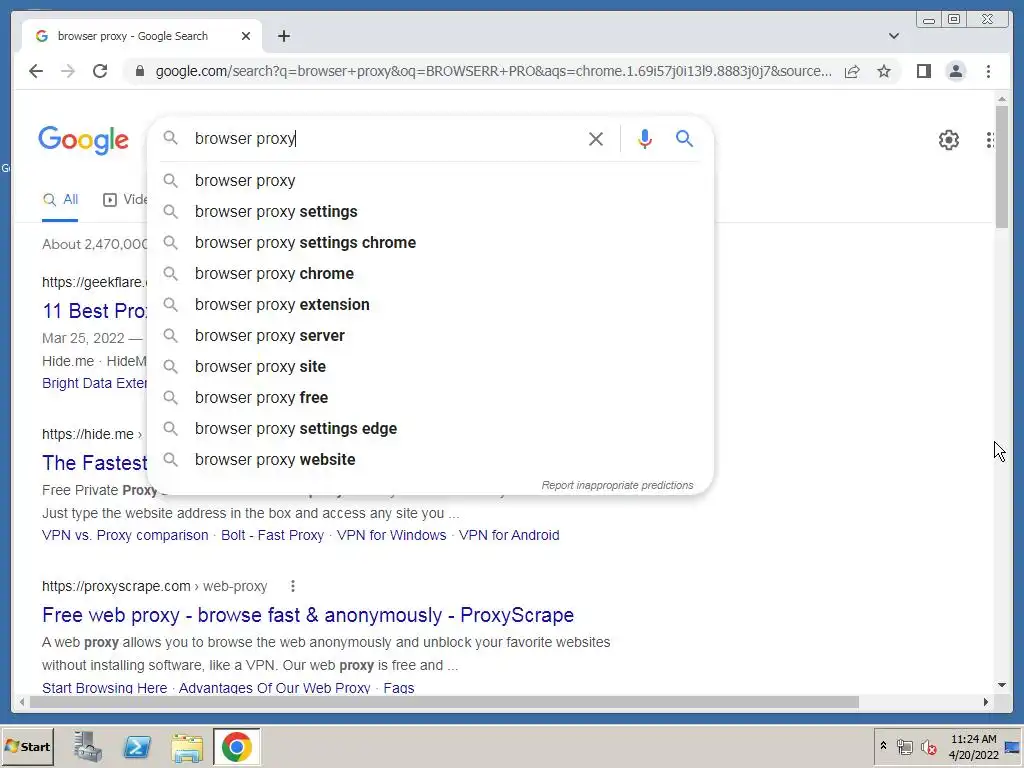Click horizontal scroll right arrow
The image size is (1024, 768).
click(x=985, y=702)
